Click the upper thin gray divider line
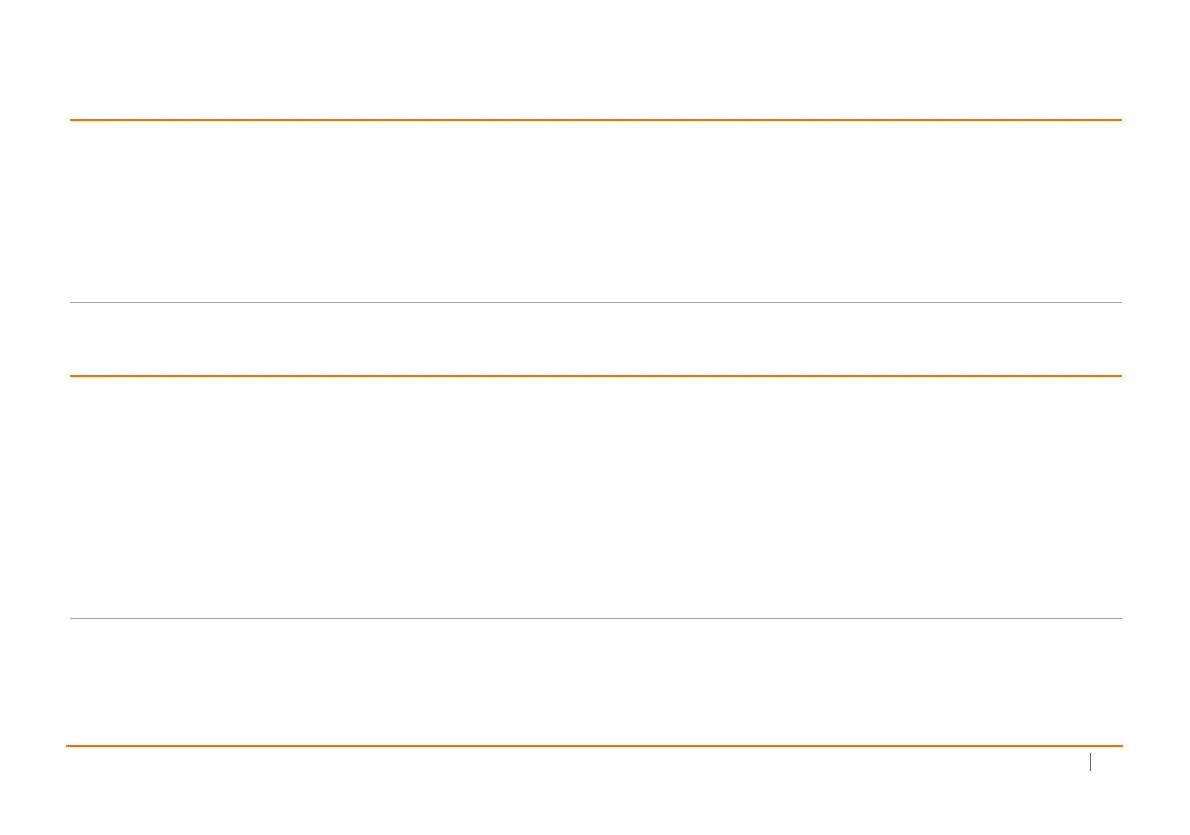The height and width of the screenshot is (835, 1190). tap(595, 302)
